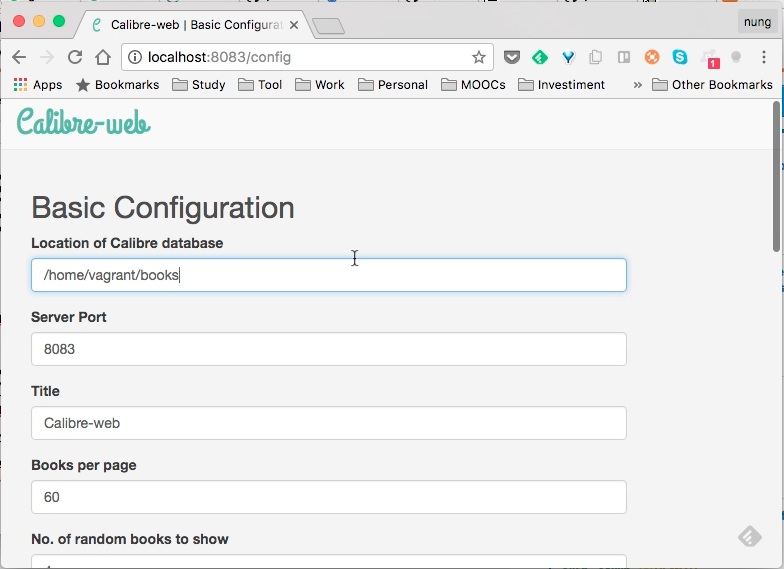Click the Basic Configuration heading

pyautogui.click(x=162, y=208)
